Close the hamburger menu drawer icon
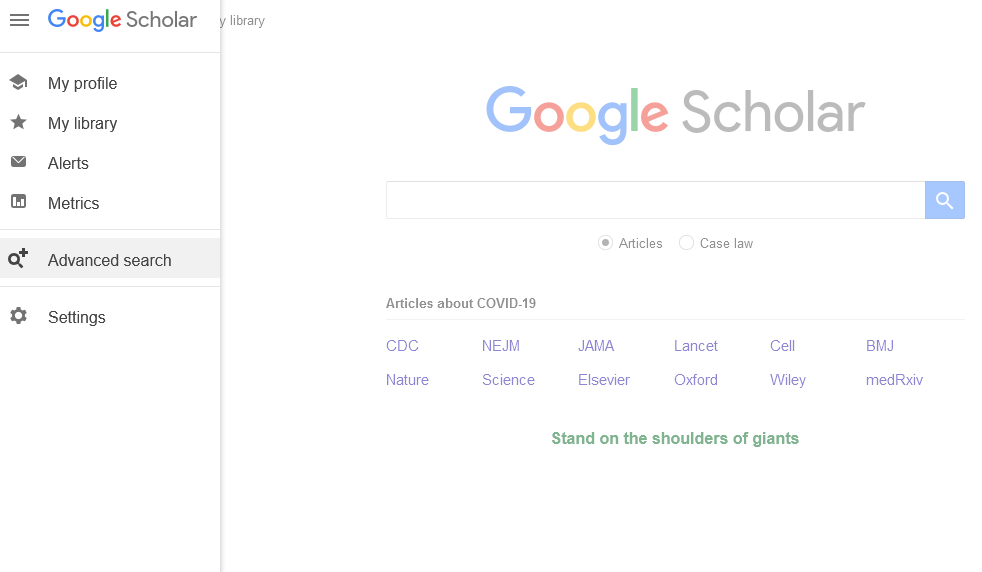 point(19,20)
